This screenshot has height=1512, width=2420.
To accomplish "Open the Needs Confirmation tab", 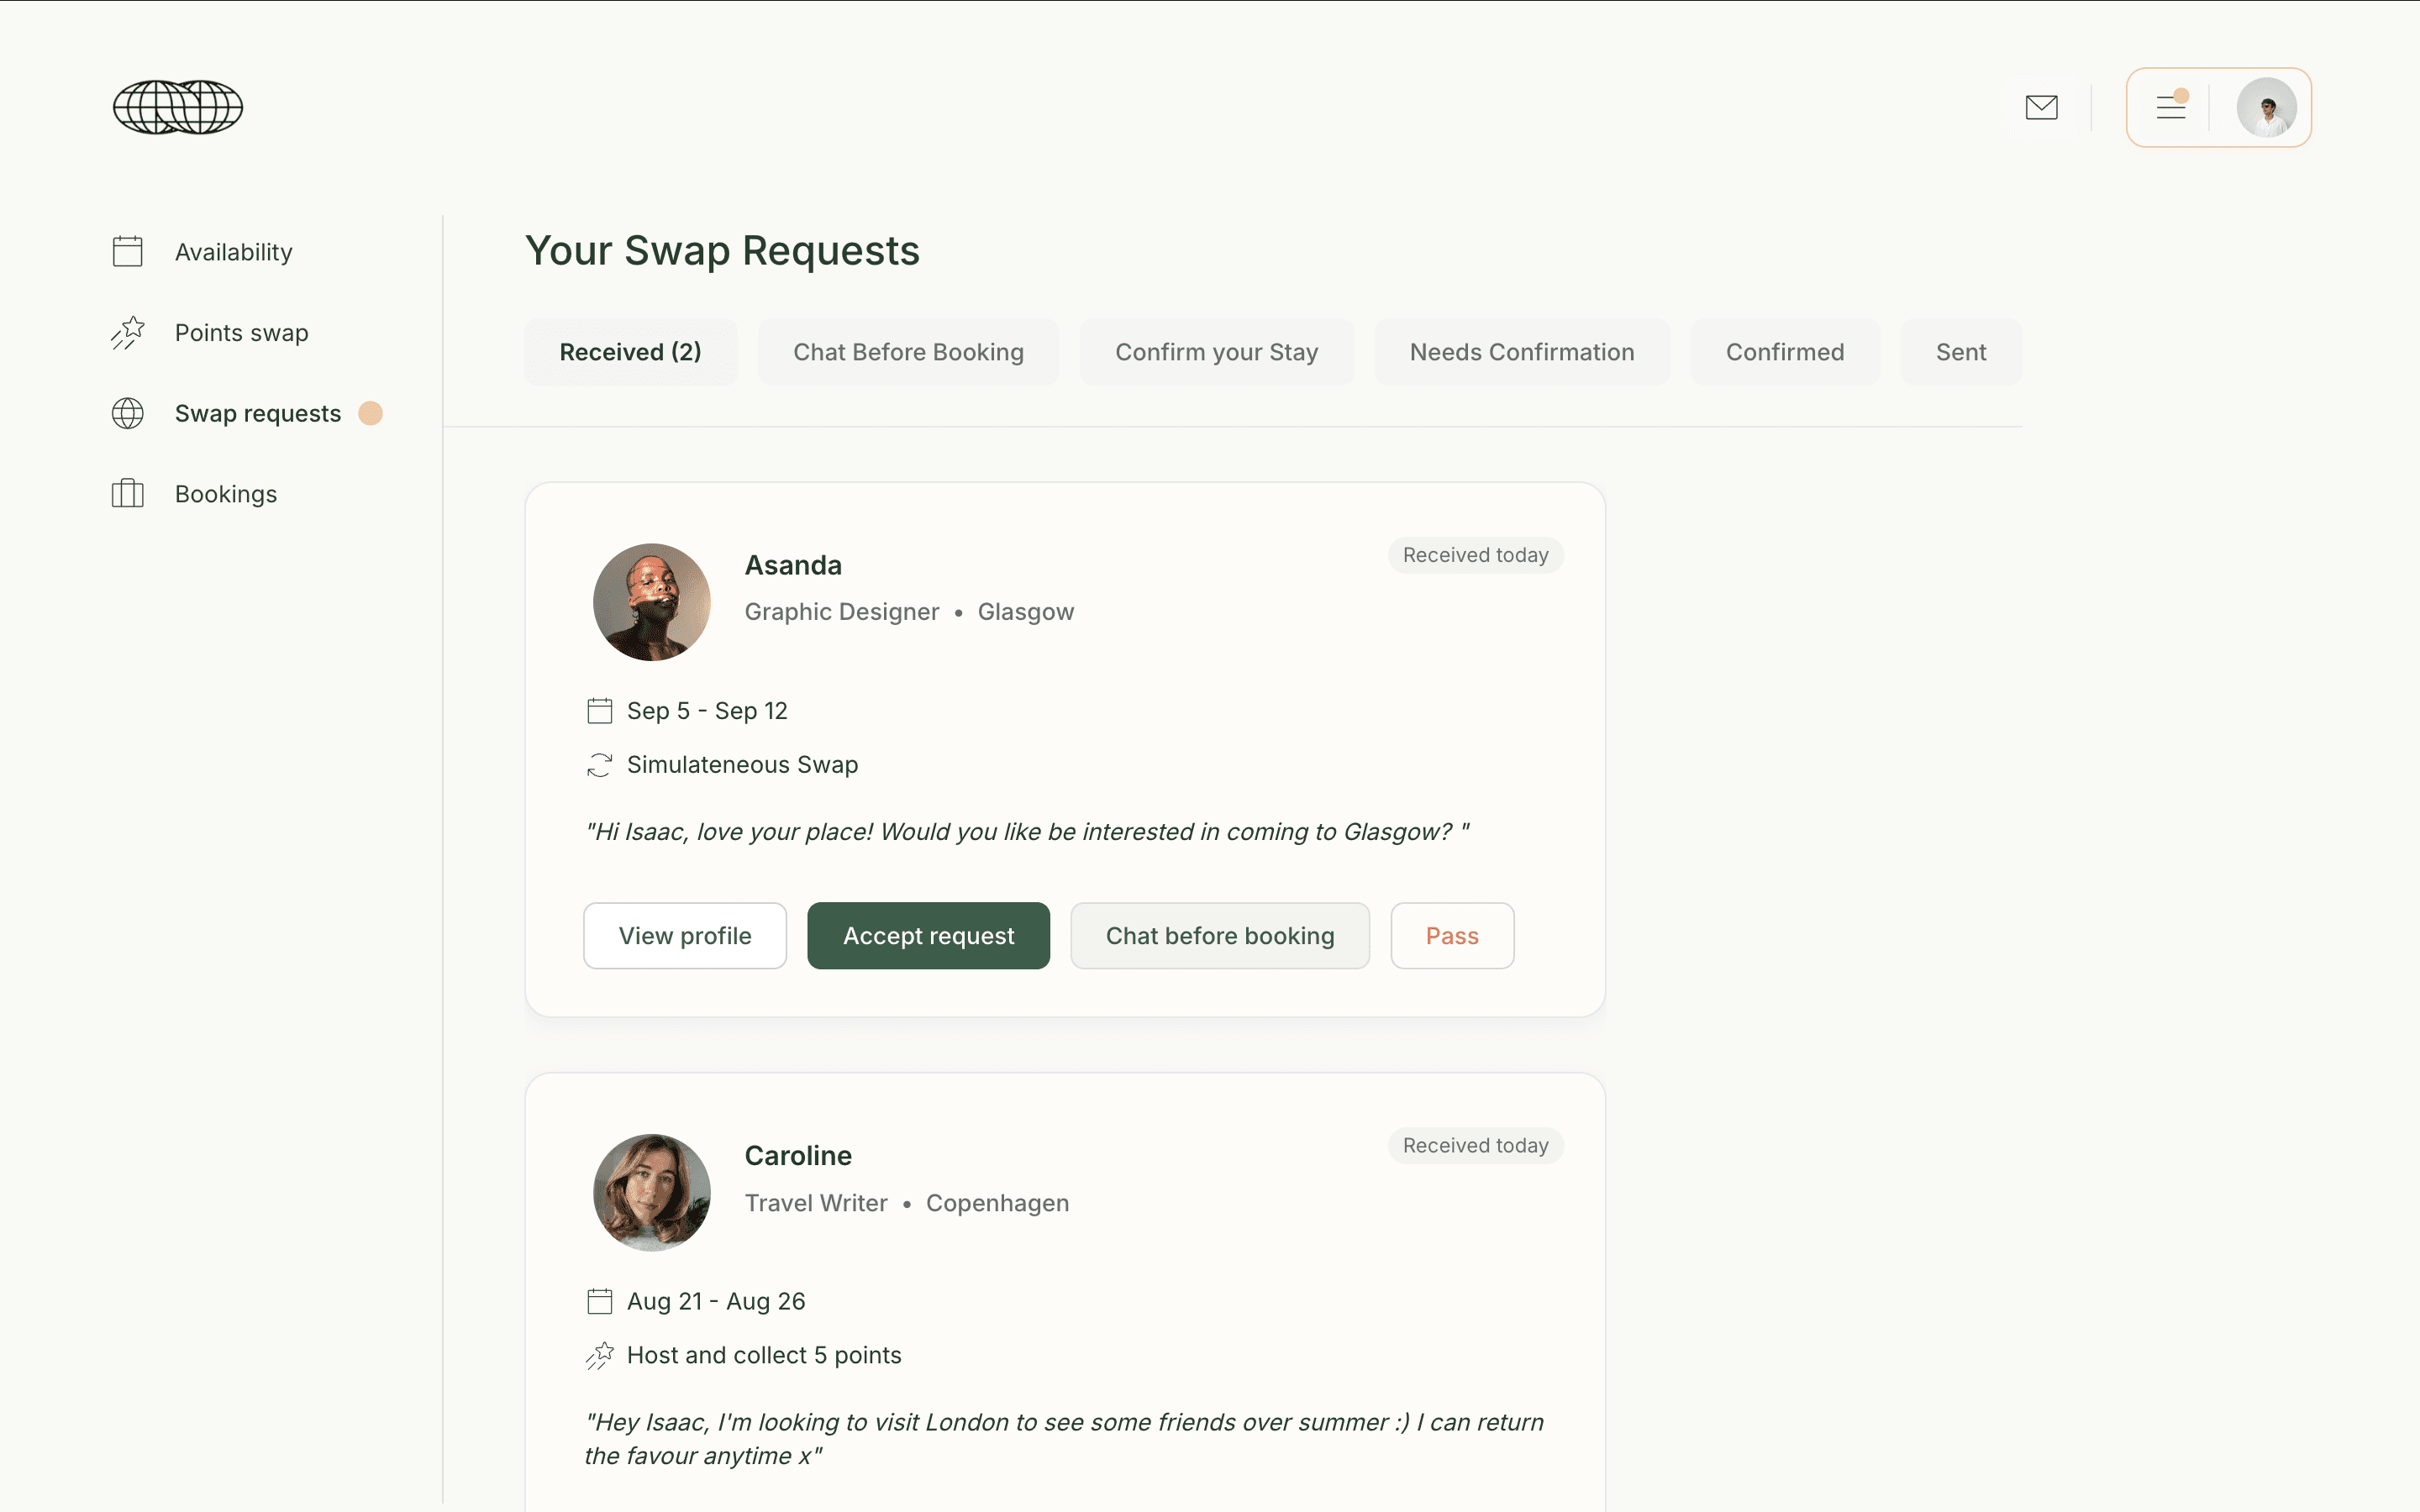I will pos(1521,352).
